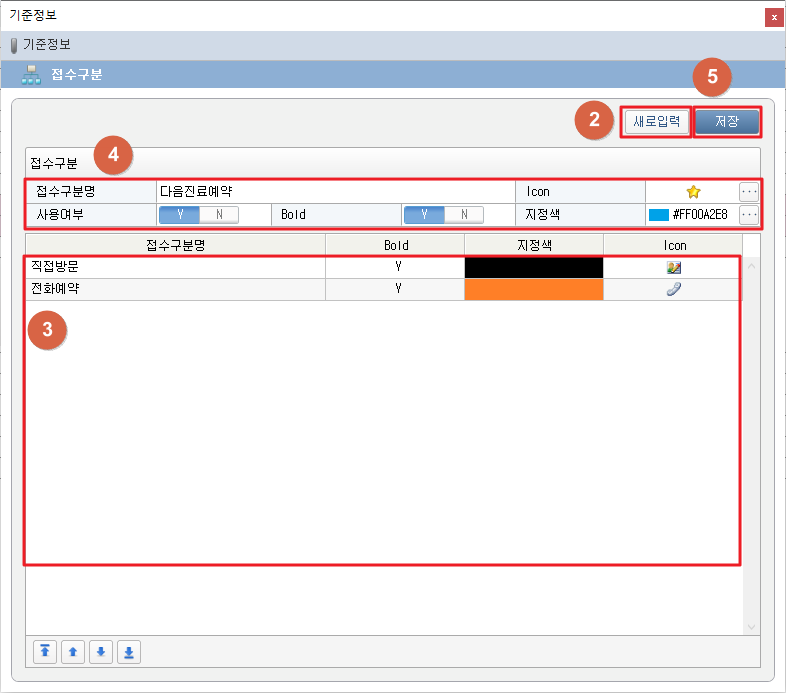The width and height of the screenshot is (787, 693).
Task: Click the orange color cell of 전화예약
Action: pos(534,289)
